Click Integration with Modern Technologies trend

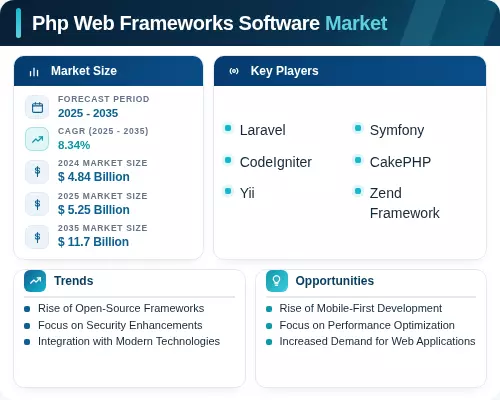tap(129, 342)
